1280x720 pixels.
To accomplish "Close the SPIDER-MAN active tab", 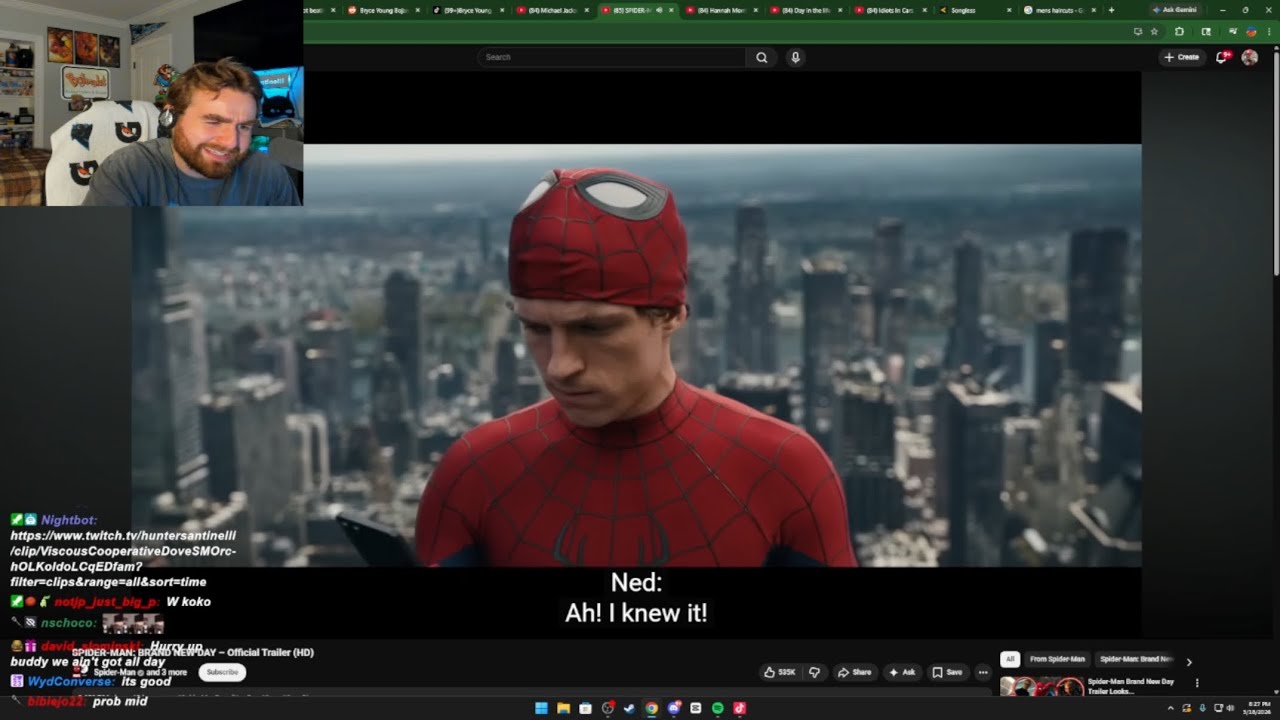I will (x=672, y=10).
